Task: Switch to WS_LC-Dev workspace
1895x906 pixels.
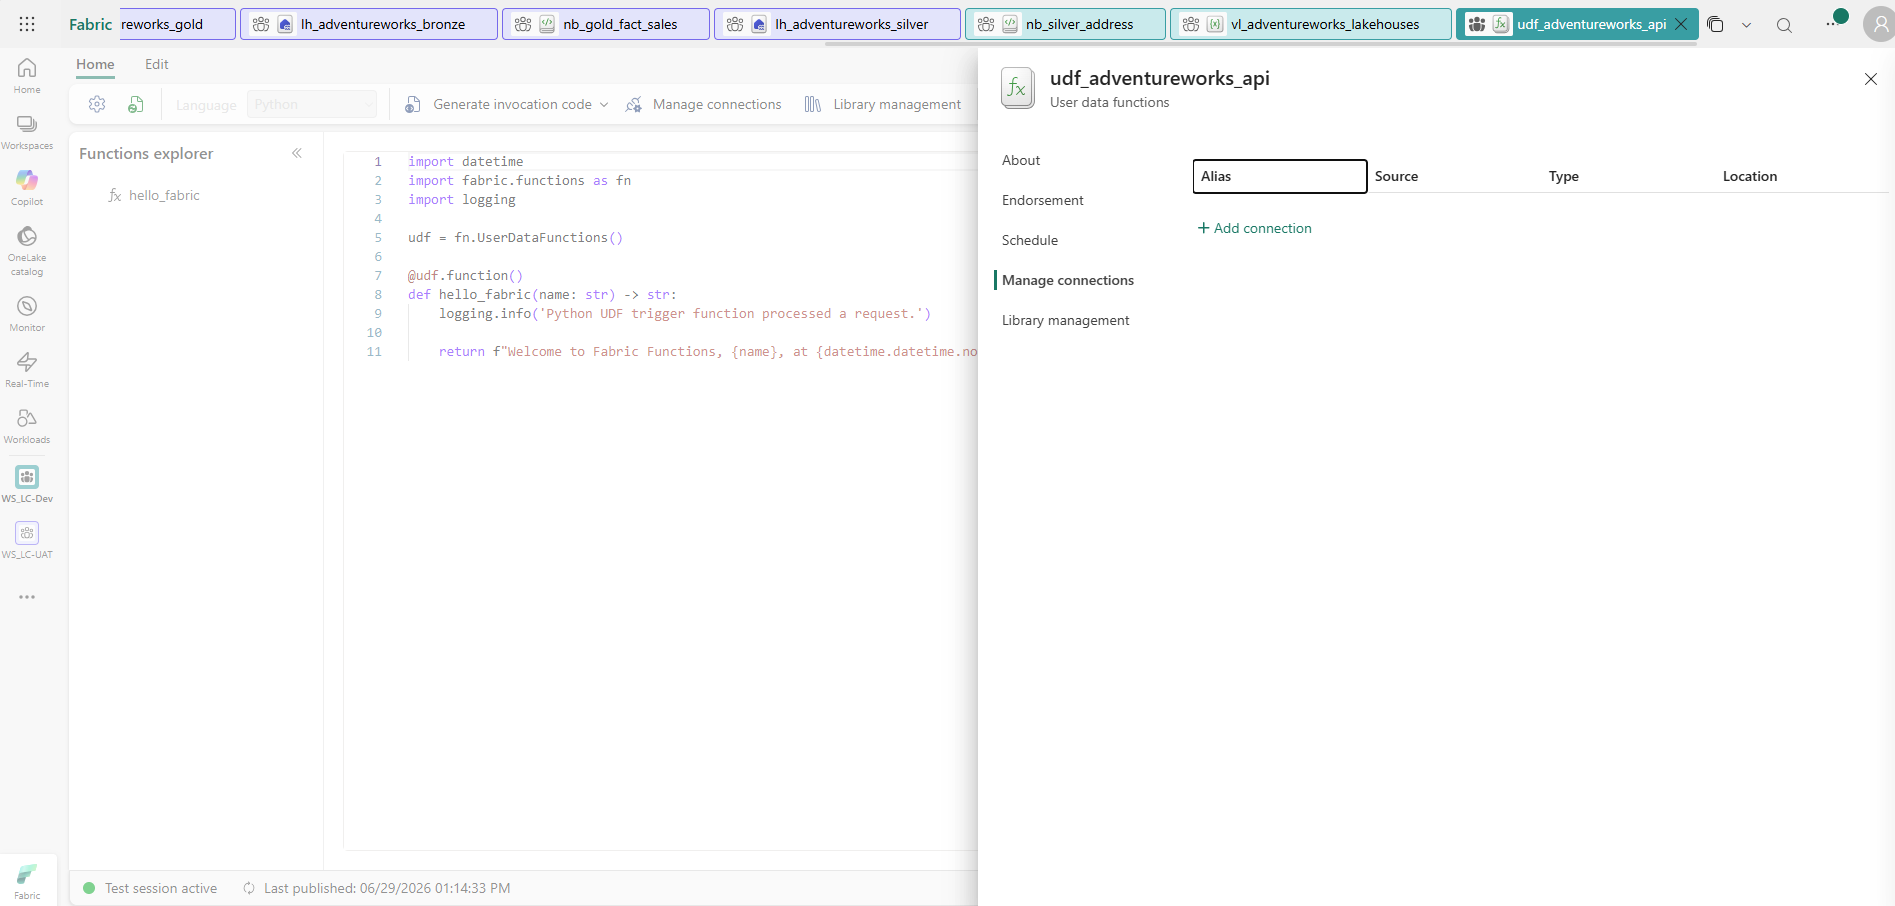Action: click(27, 484)
